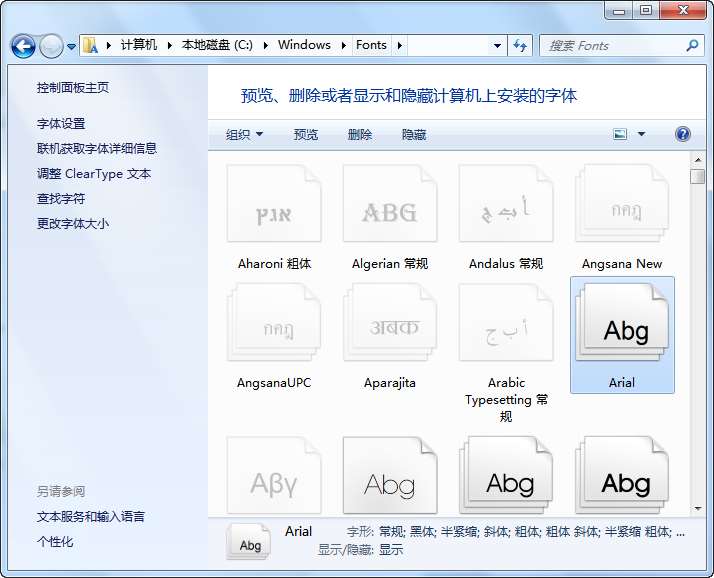
Task: Open the address bar history dropdown
Action: [x=498, y=45]
